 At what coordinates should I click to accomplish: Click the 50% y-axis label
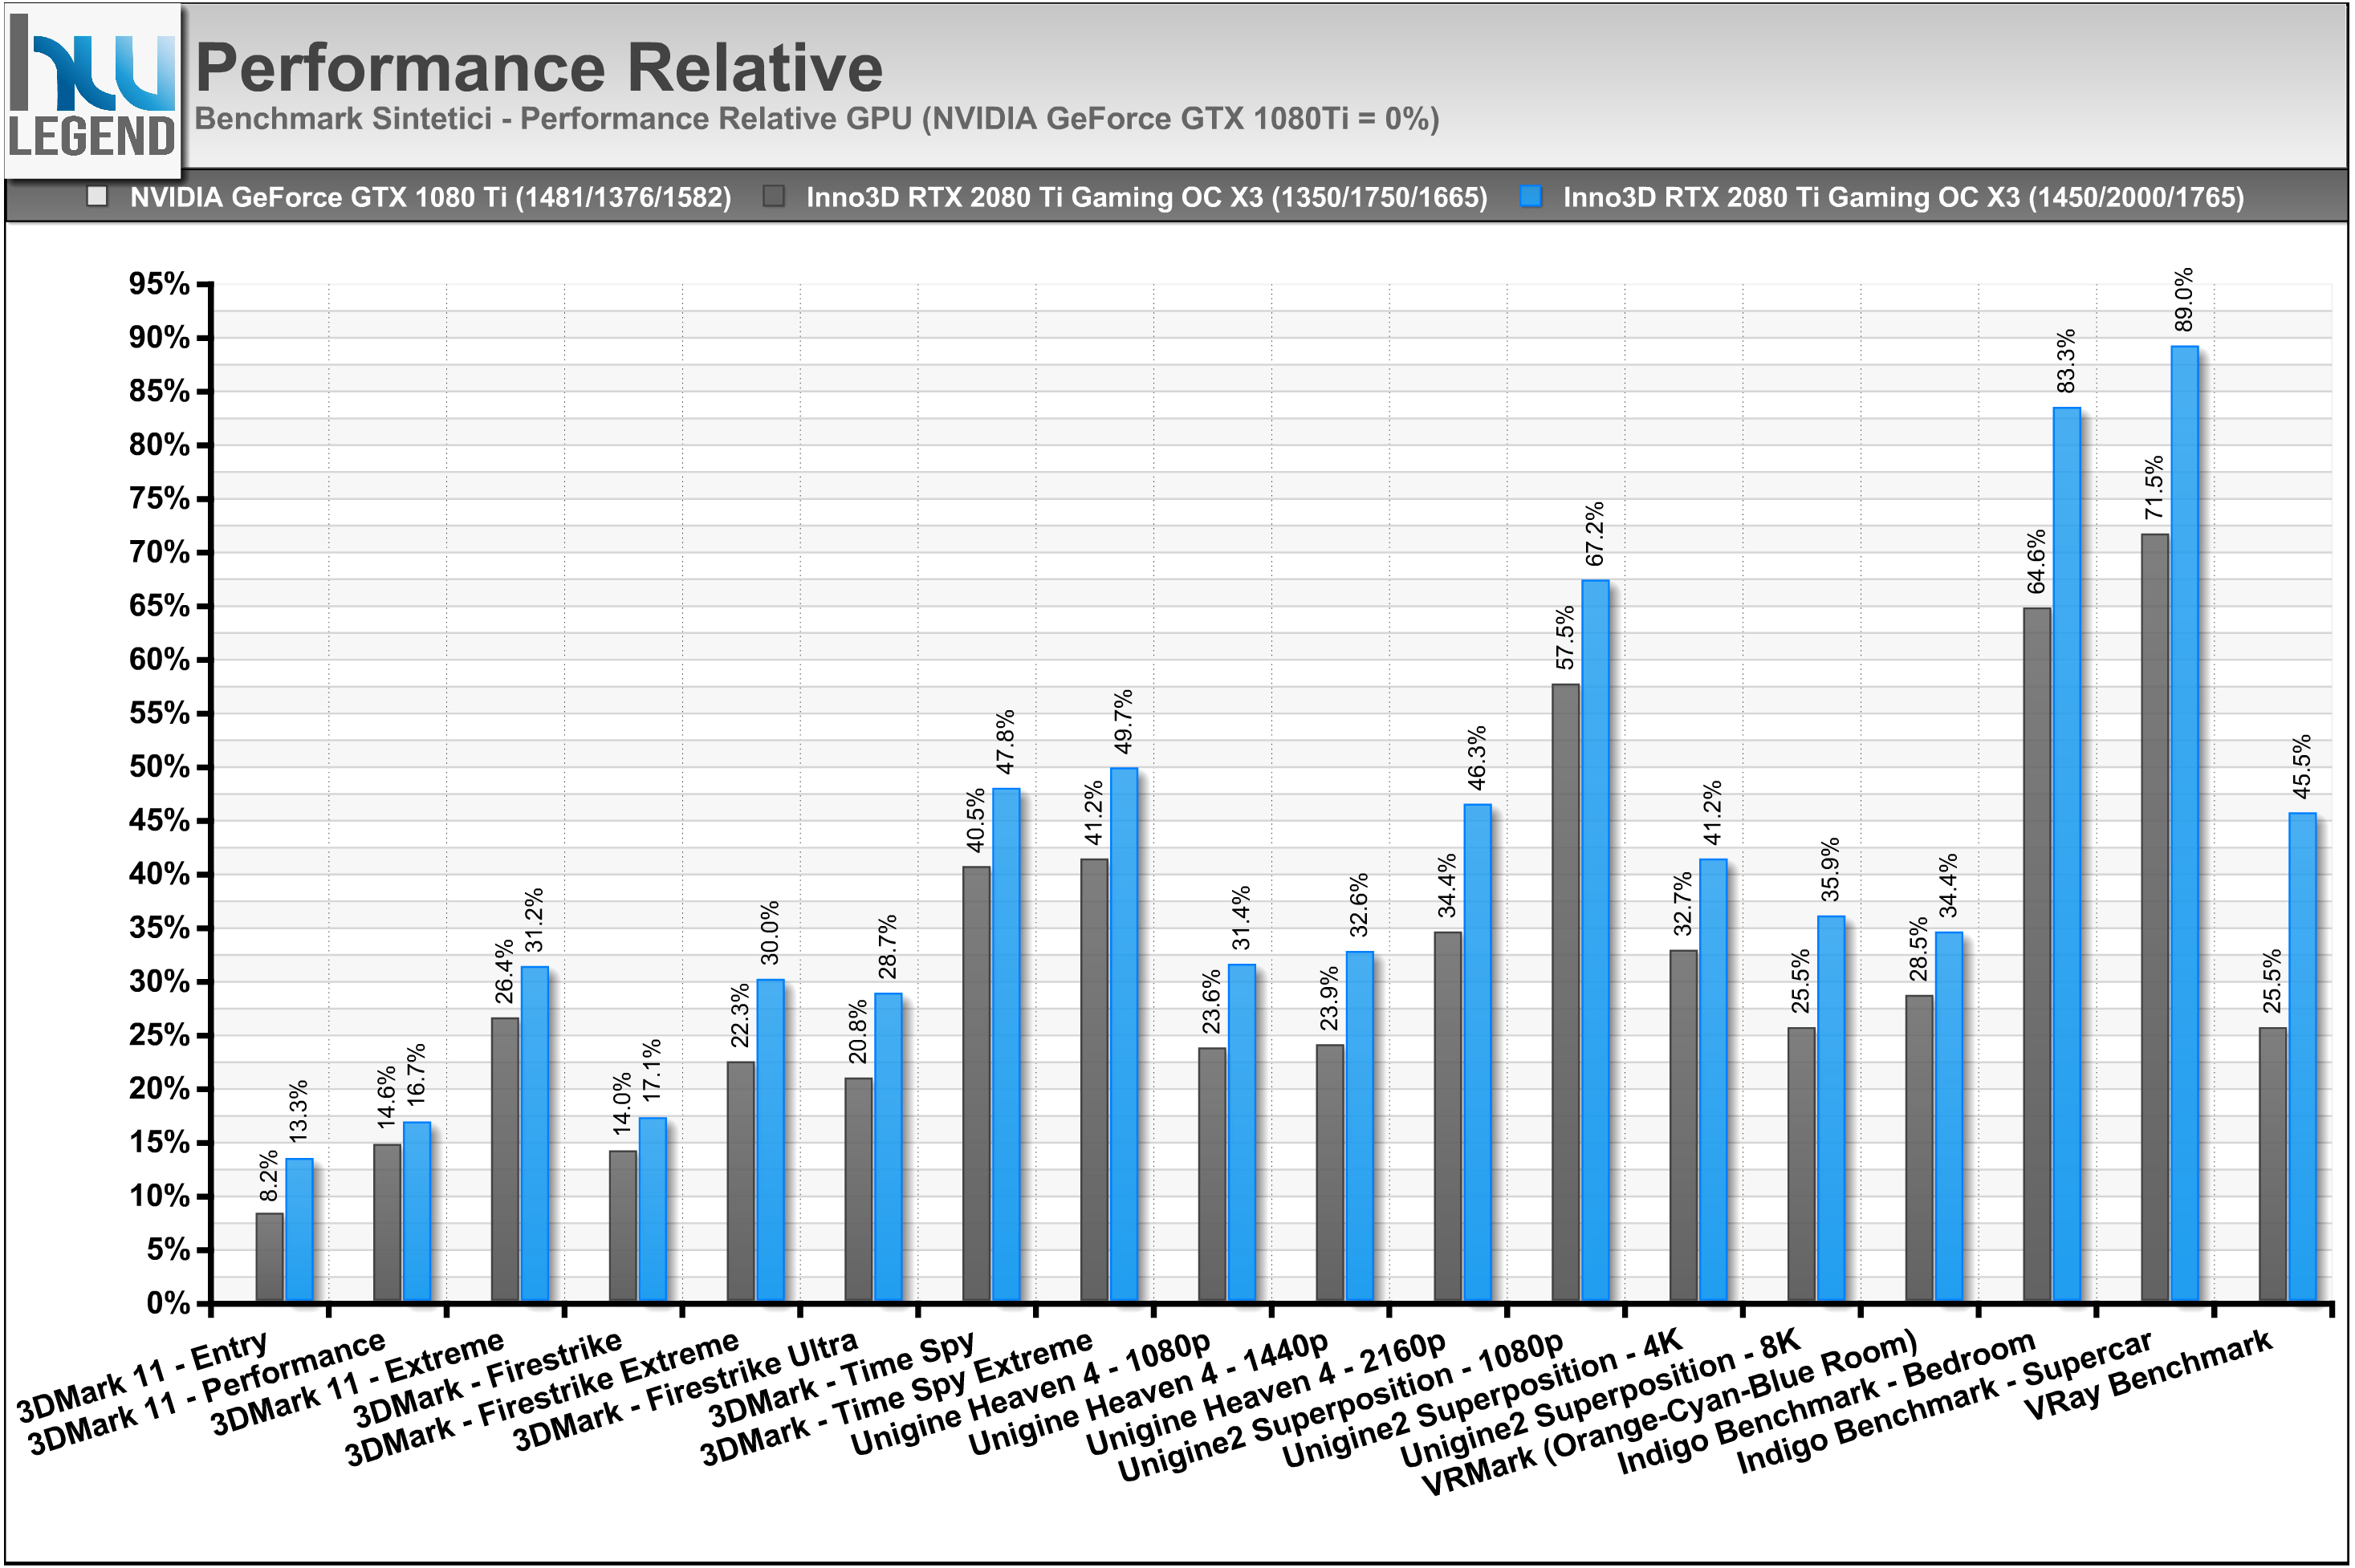[159, 767]
